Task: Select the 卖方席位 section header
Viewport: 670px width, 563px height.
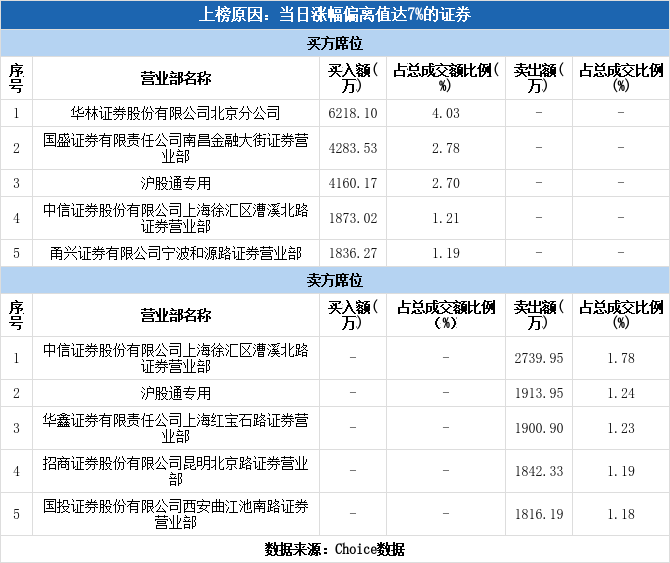Action: [x=335, y=280]
